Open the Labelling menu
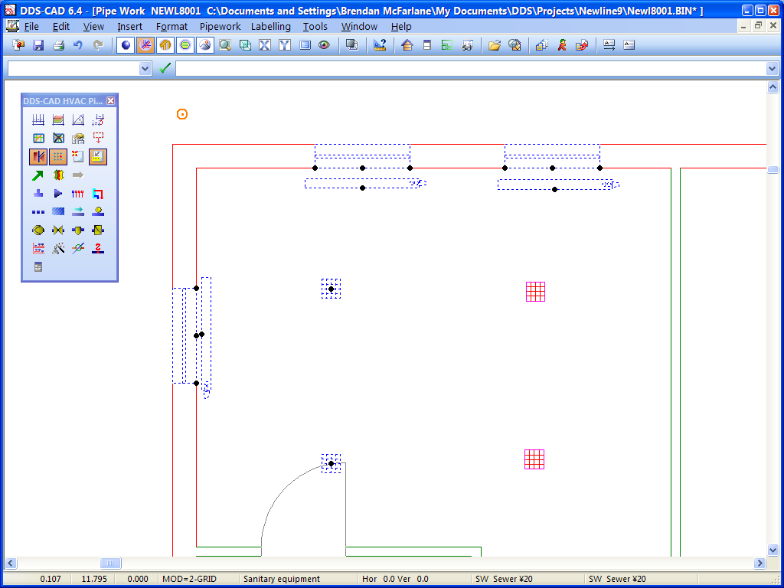784x588 pixels. pyautogui.click(x=270, y=26)
